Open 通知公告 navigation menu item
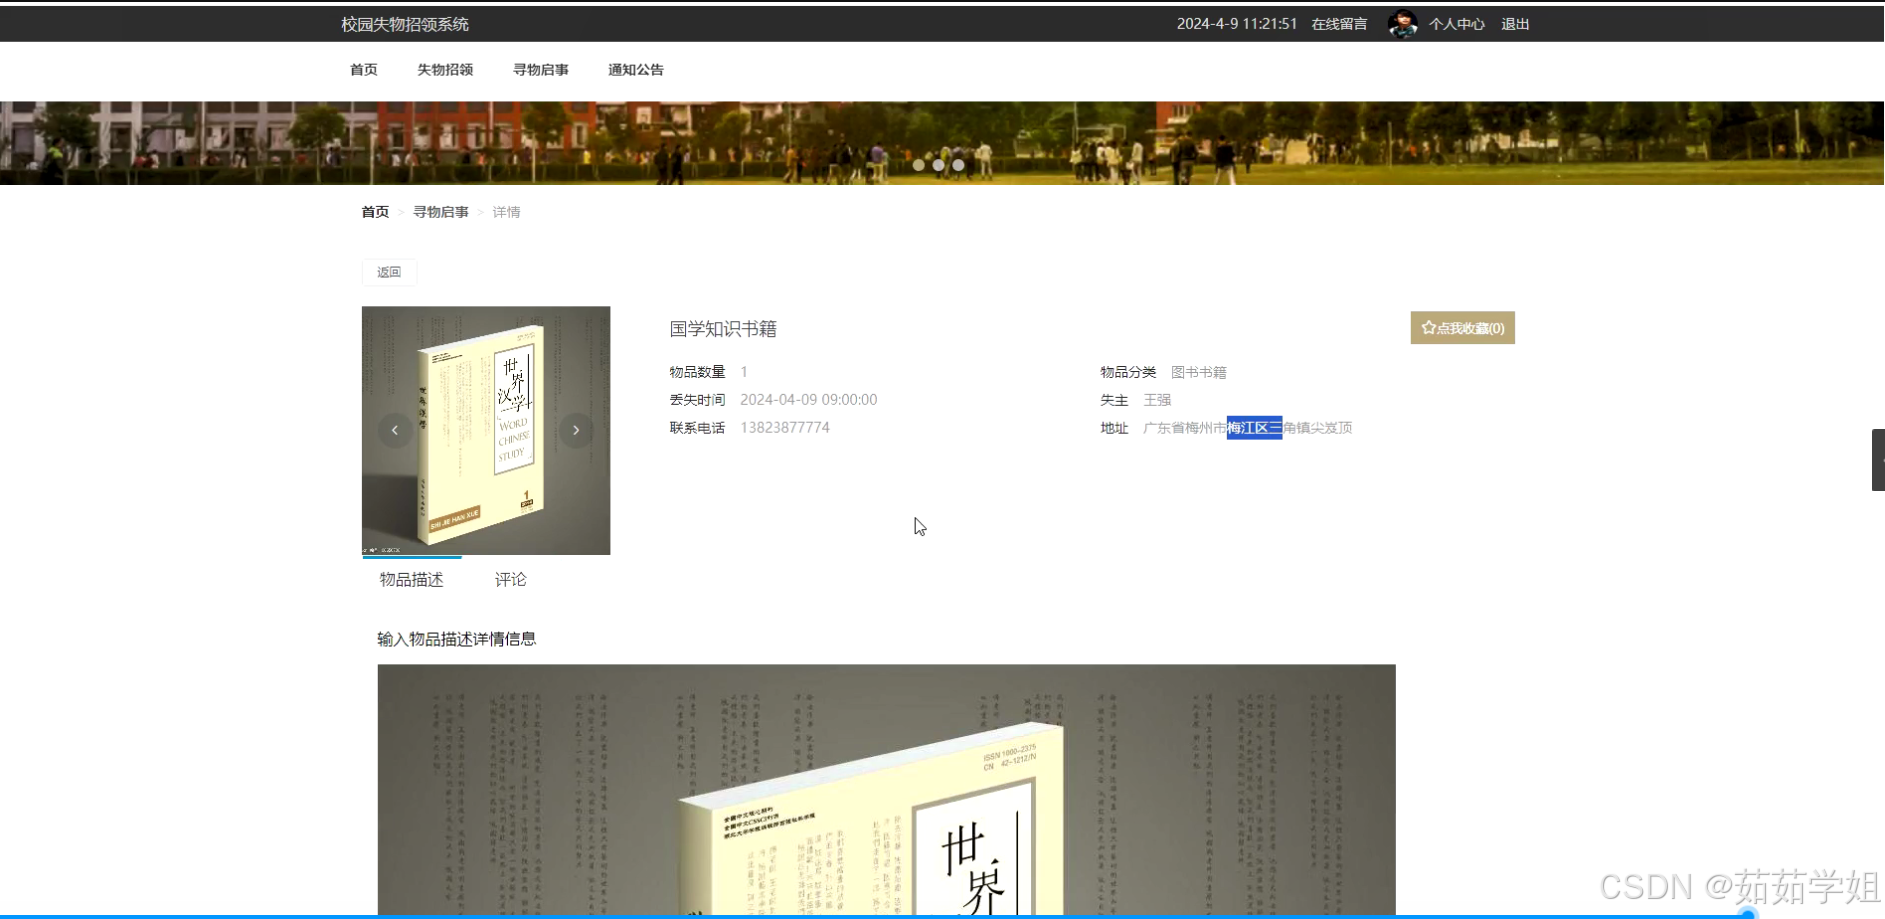Viewport: 1885px width, 919px height. tap(636, 70)
